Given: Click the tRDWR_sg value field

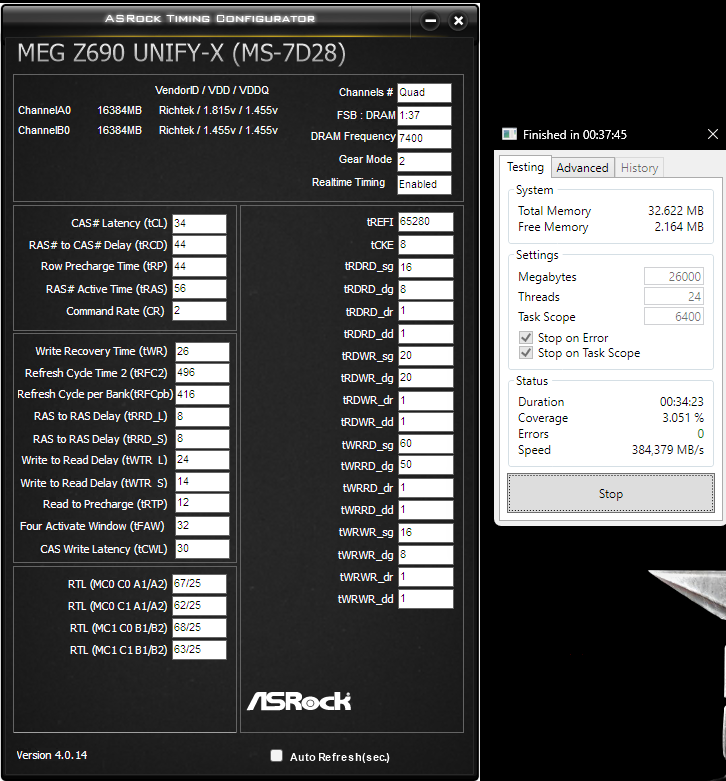Looking at the screenshot, I should 426,356.
